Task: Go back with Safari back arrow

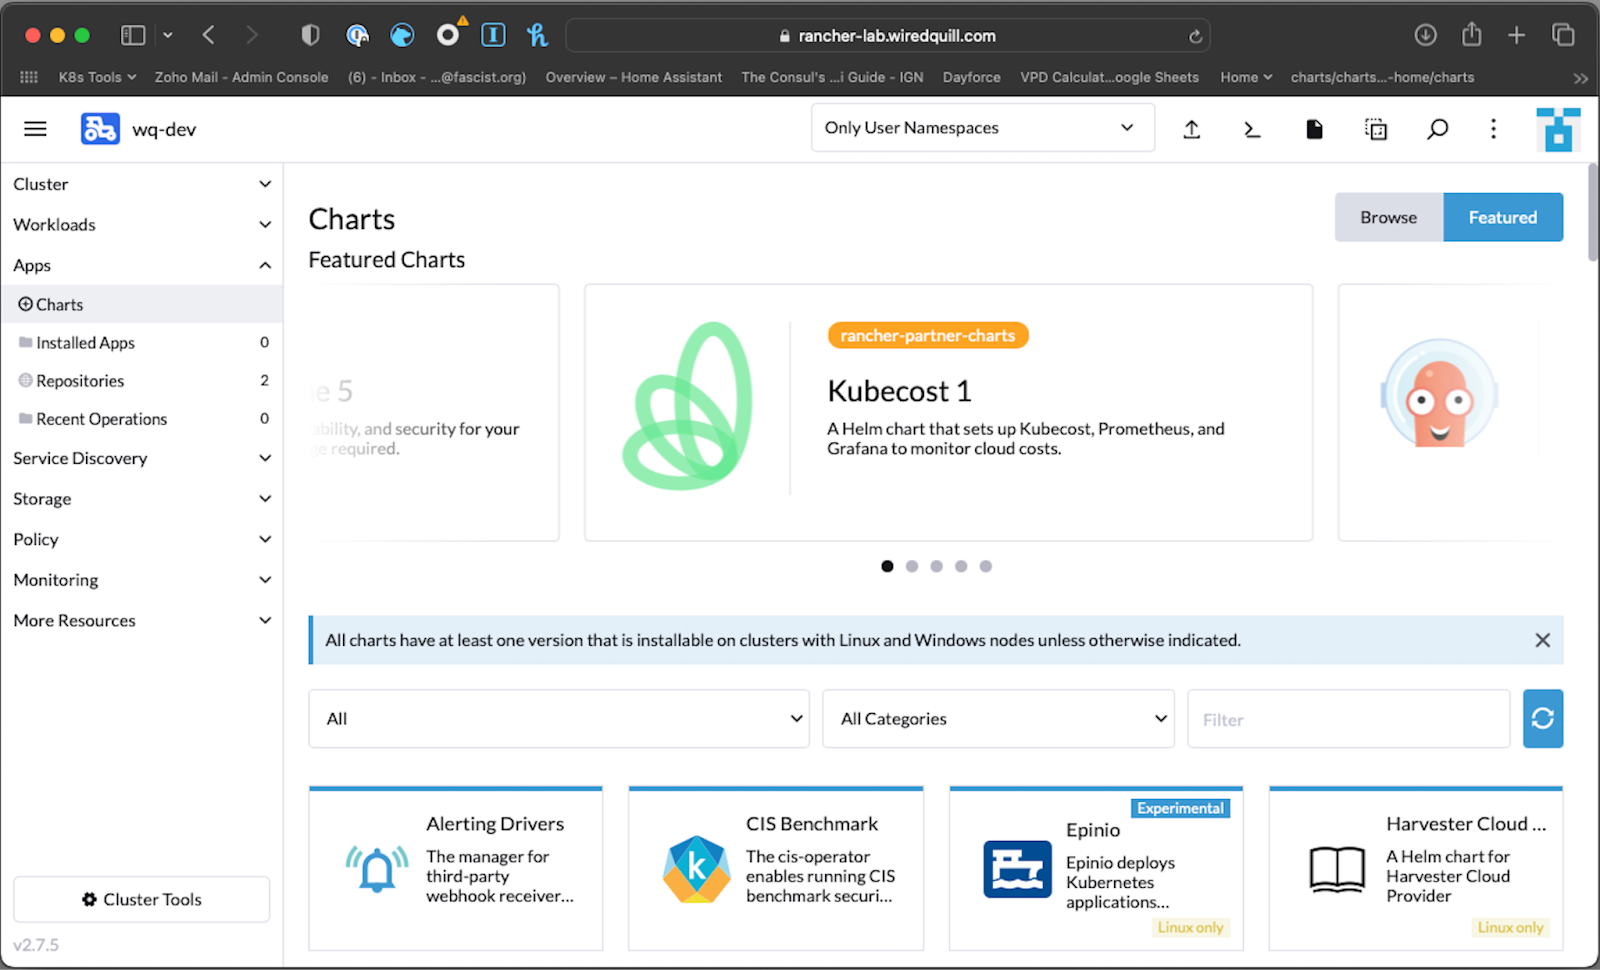Action: tap(208, 35)
